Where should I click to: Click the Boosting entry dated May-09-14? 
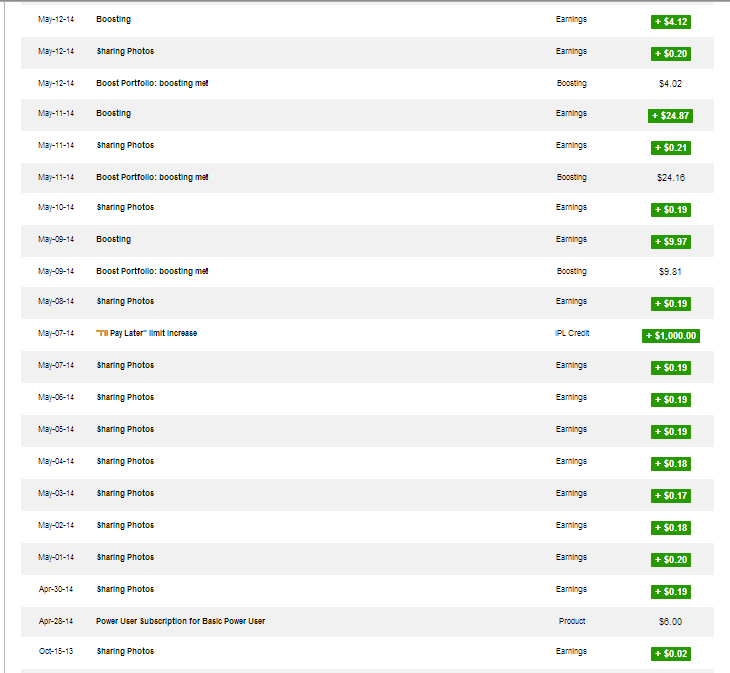click(113, 239)
